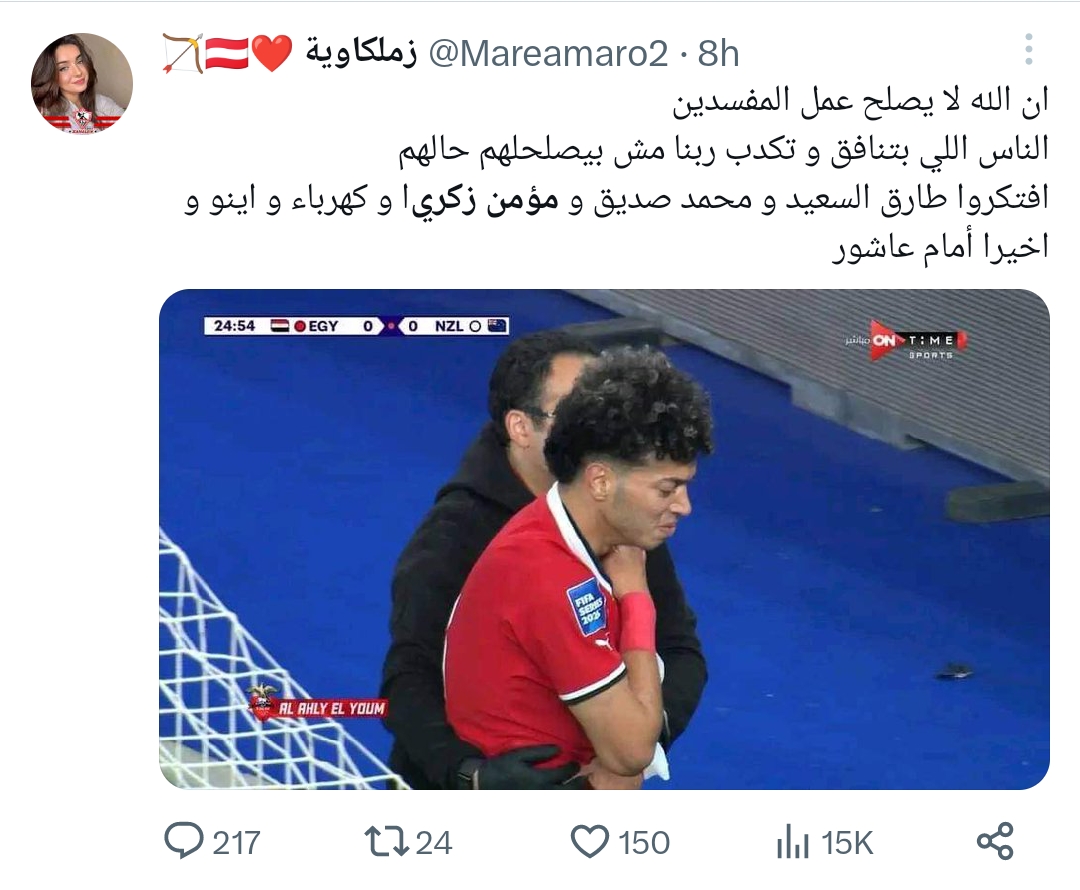This screenshot has width=1080, height=890.
Task: Open the author's profile avatar picture
Action: click(x=82, y=83)
